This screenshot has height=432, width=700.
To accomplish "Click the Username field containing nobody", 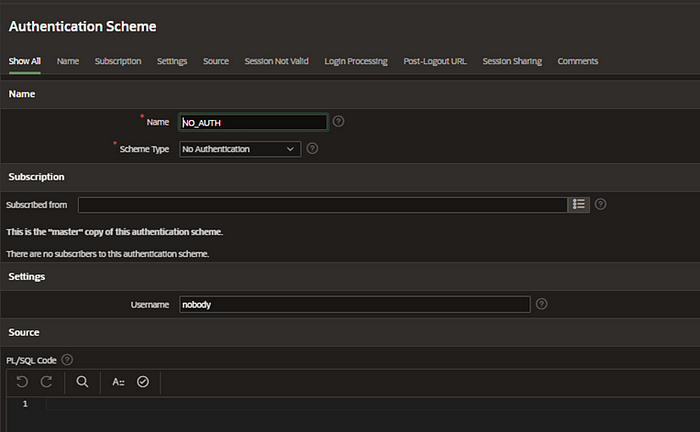I will (x=355, y=304).
